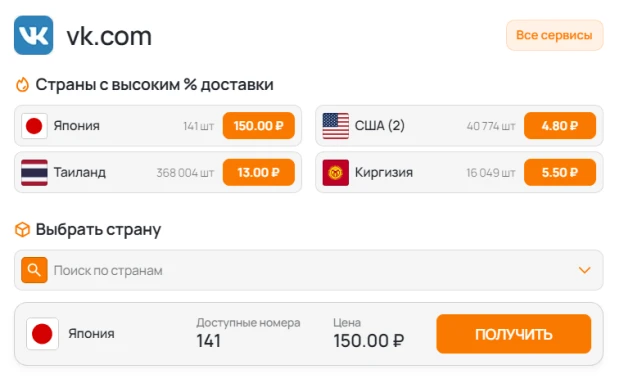Expand the country list chevron

click(x=584, y=270)
